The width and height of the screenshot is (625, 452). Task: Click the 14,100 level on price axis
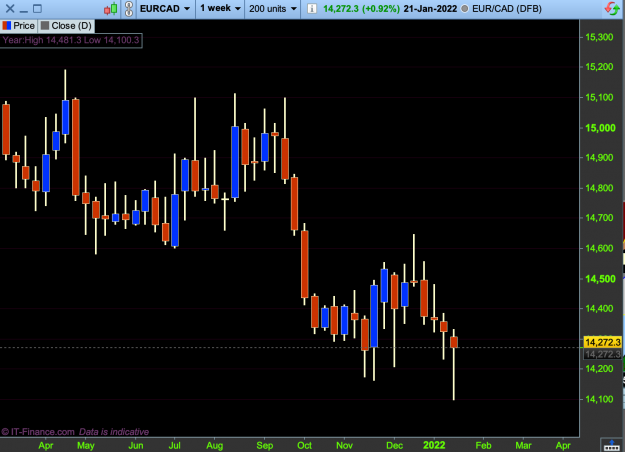pyautogui.click(x=599, y=399)
